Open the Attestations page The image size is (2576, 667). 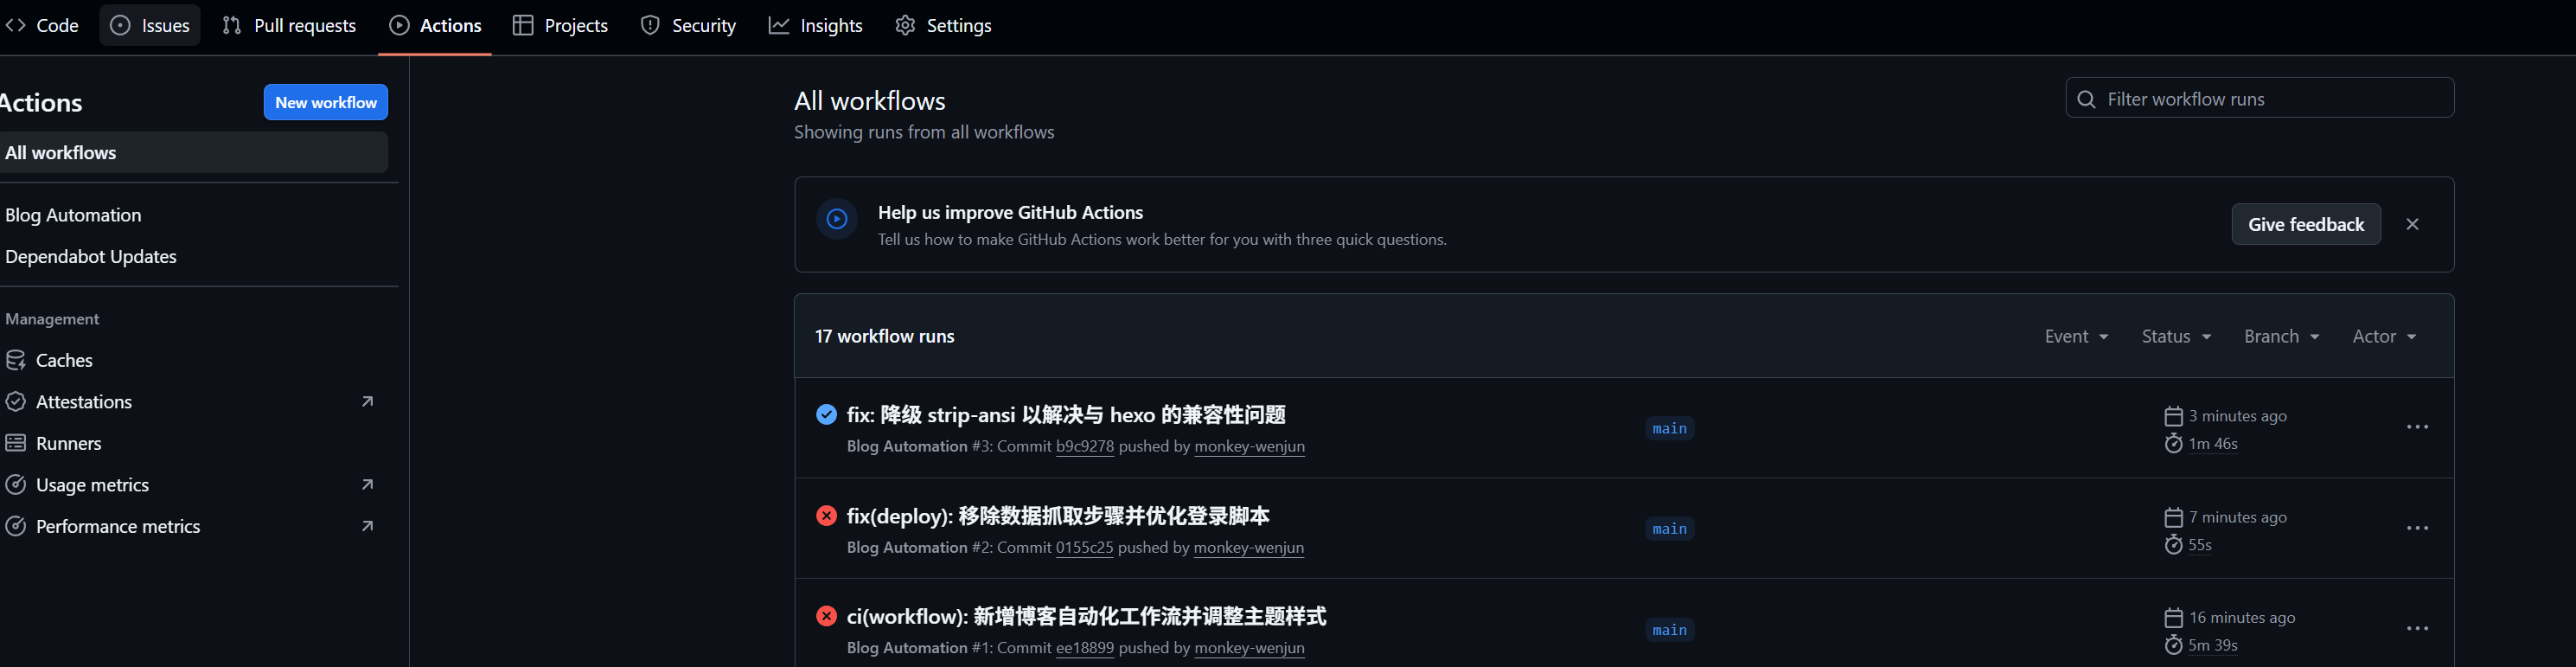(x=84, y=402)
